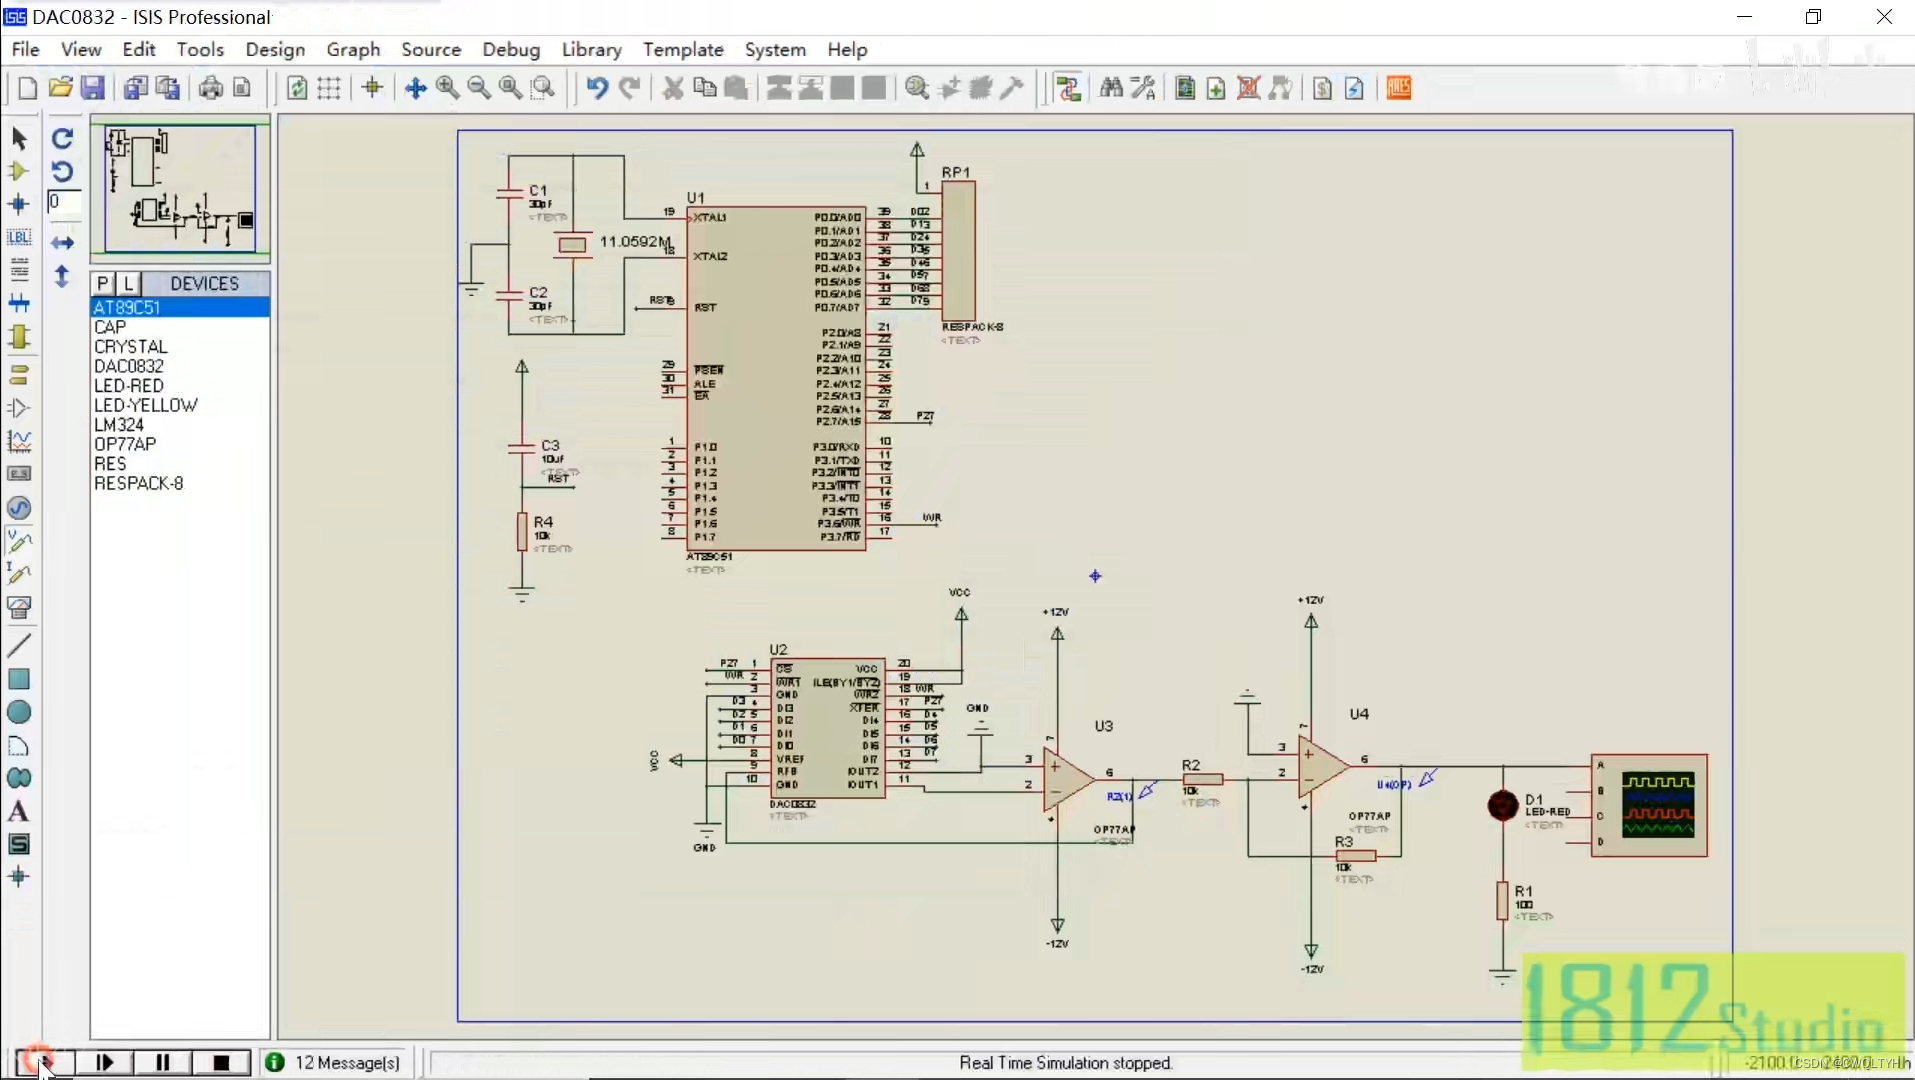Screen dimensions: 1915x1080
Task: Copy selection to clipboard
Action: [705, 88]
